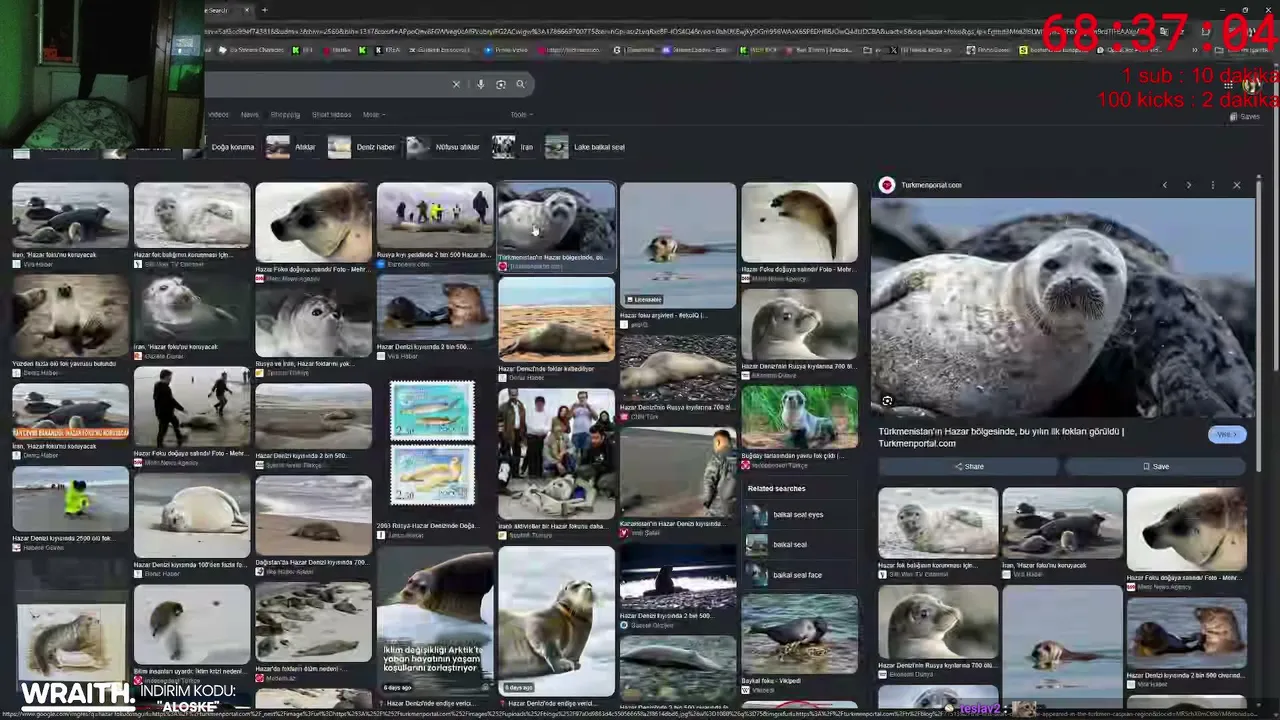
Task: Select the Deniz haber filter chip
Action: [362, 147]
